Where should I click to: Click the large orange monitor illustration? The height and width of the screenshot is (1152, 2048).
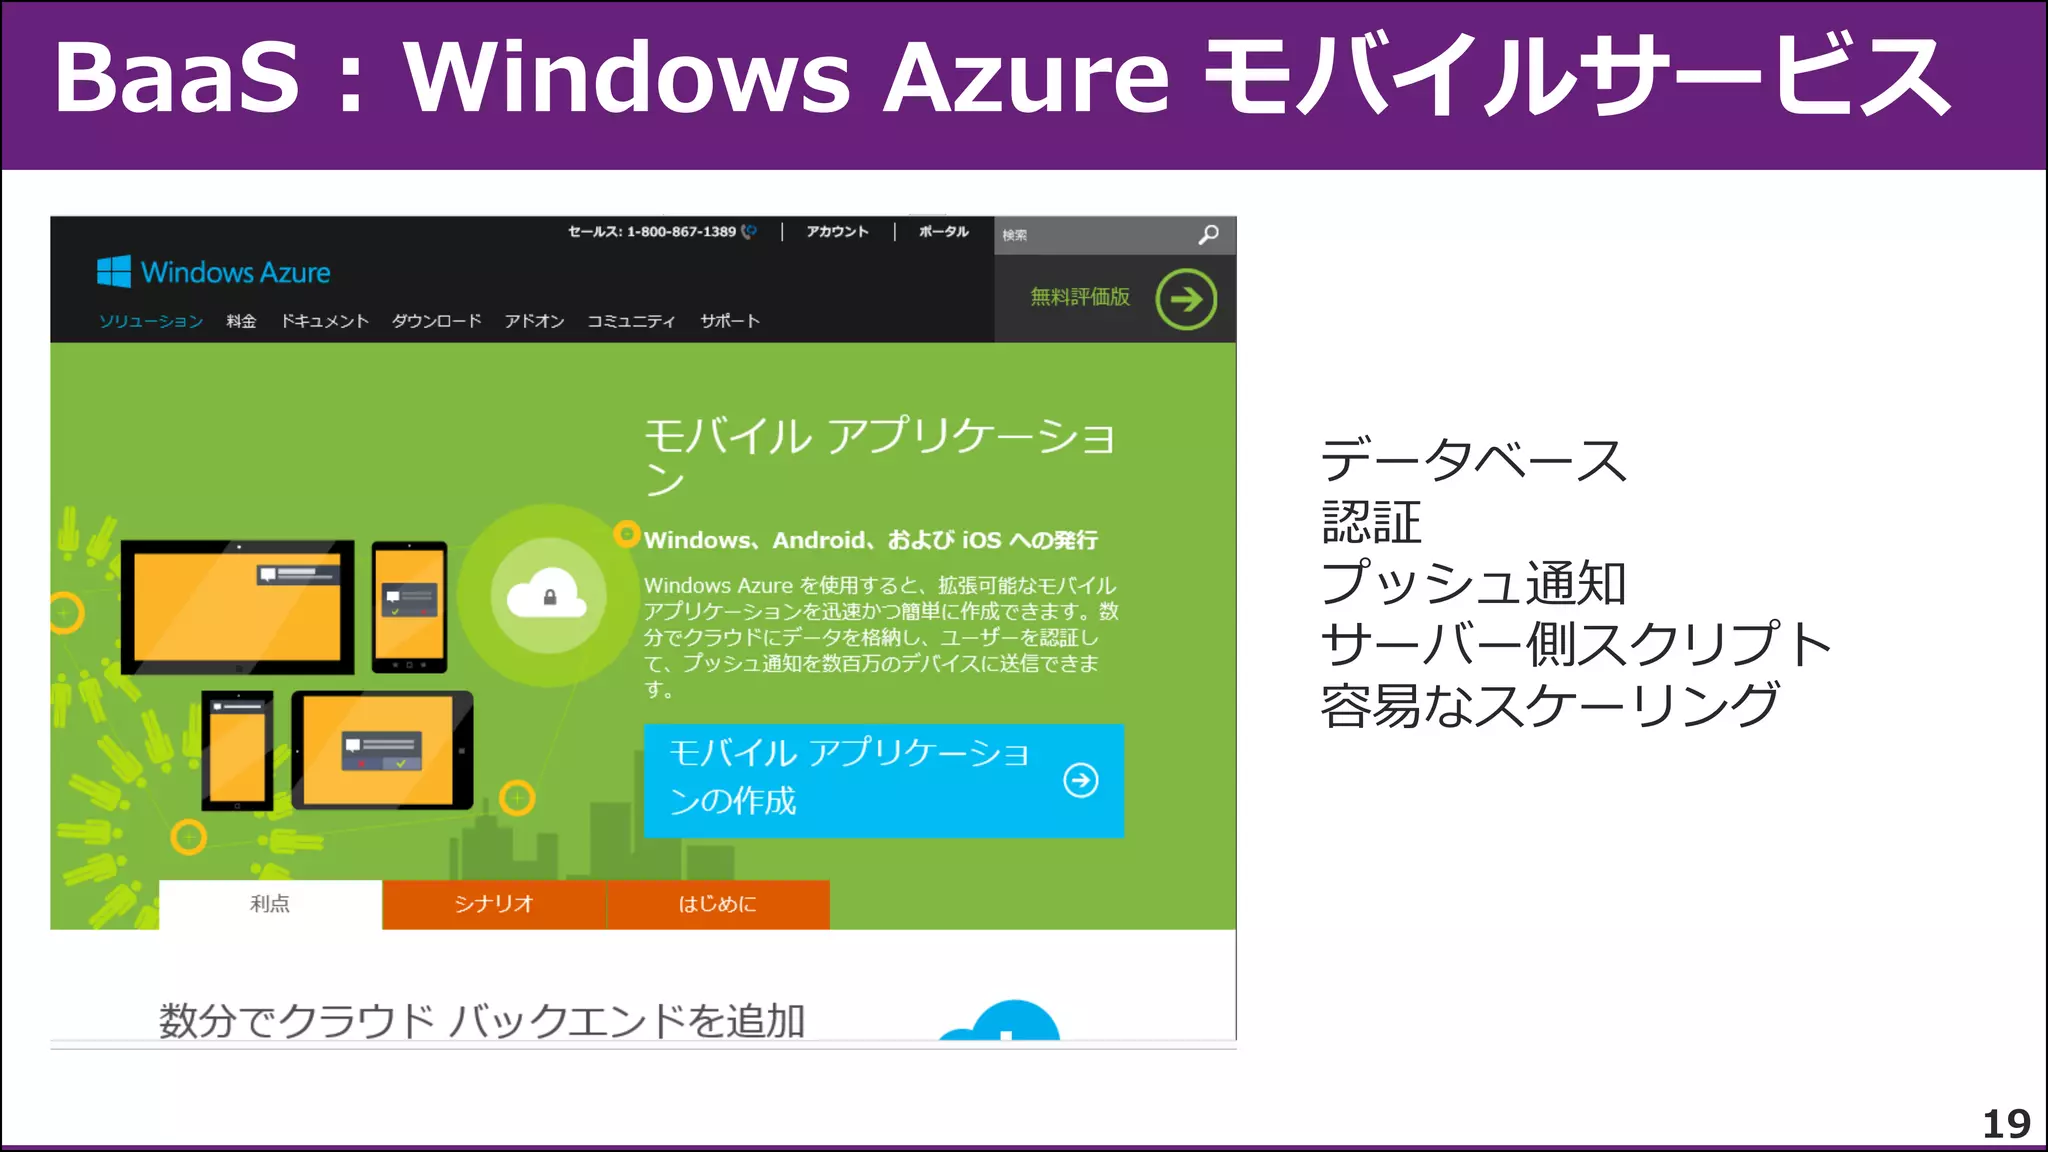click(238, 607)
